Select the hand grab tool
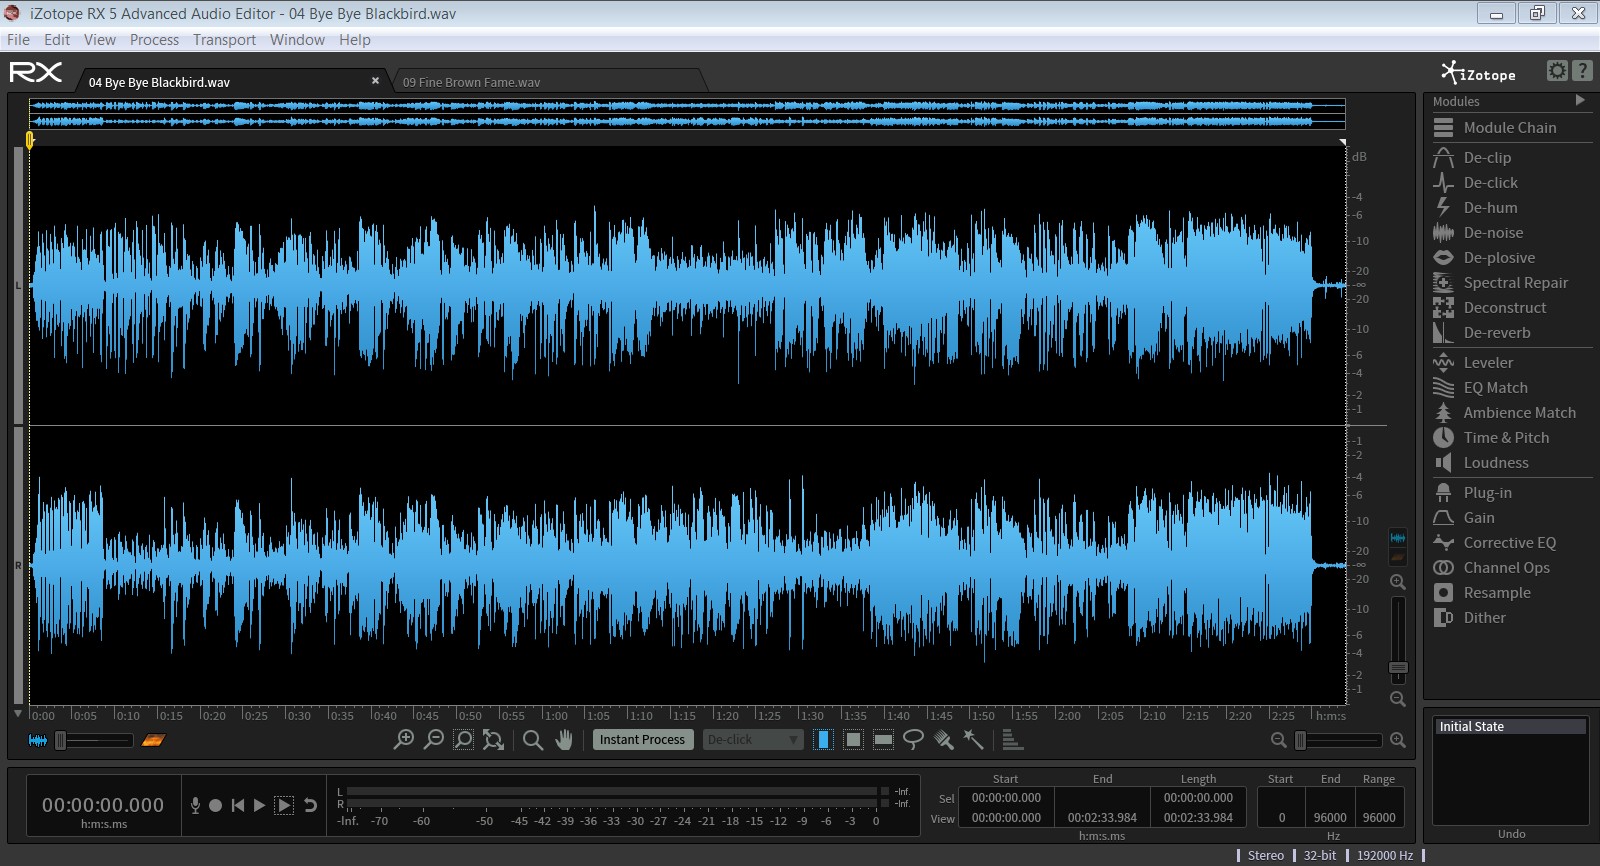 tap(564, 740)
